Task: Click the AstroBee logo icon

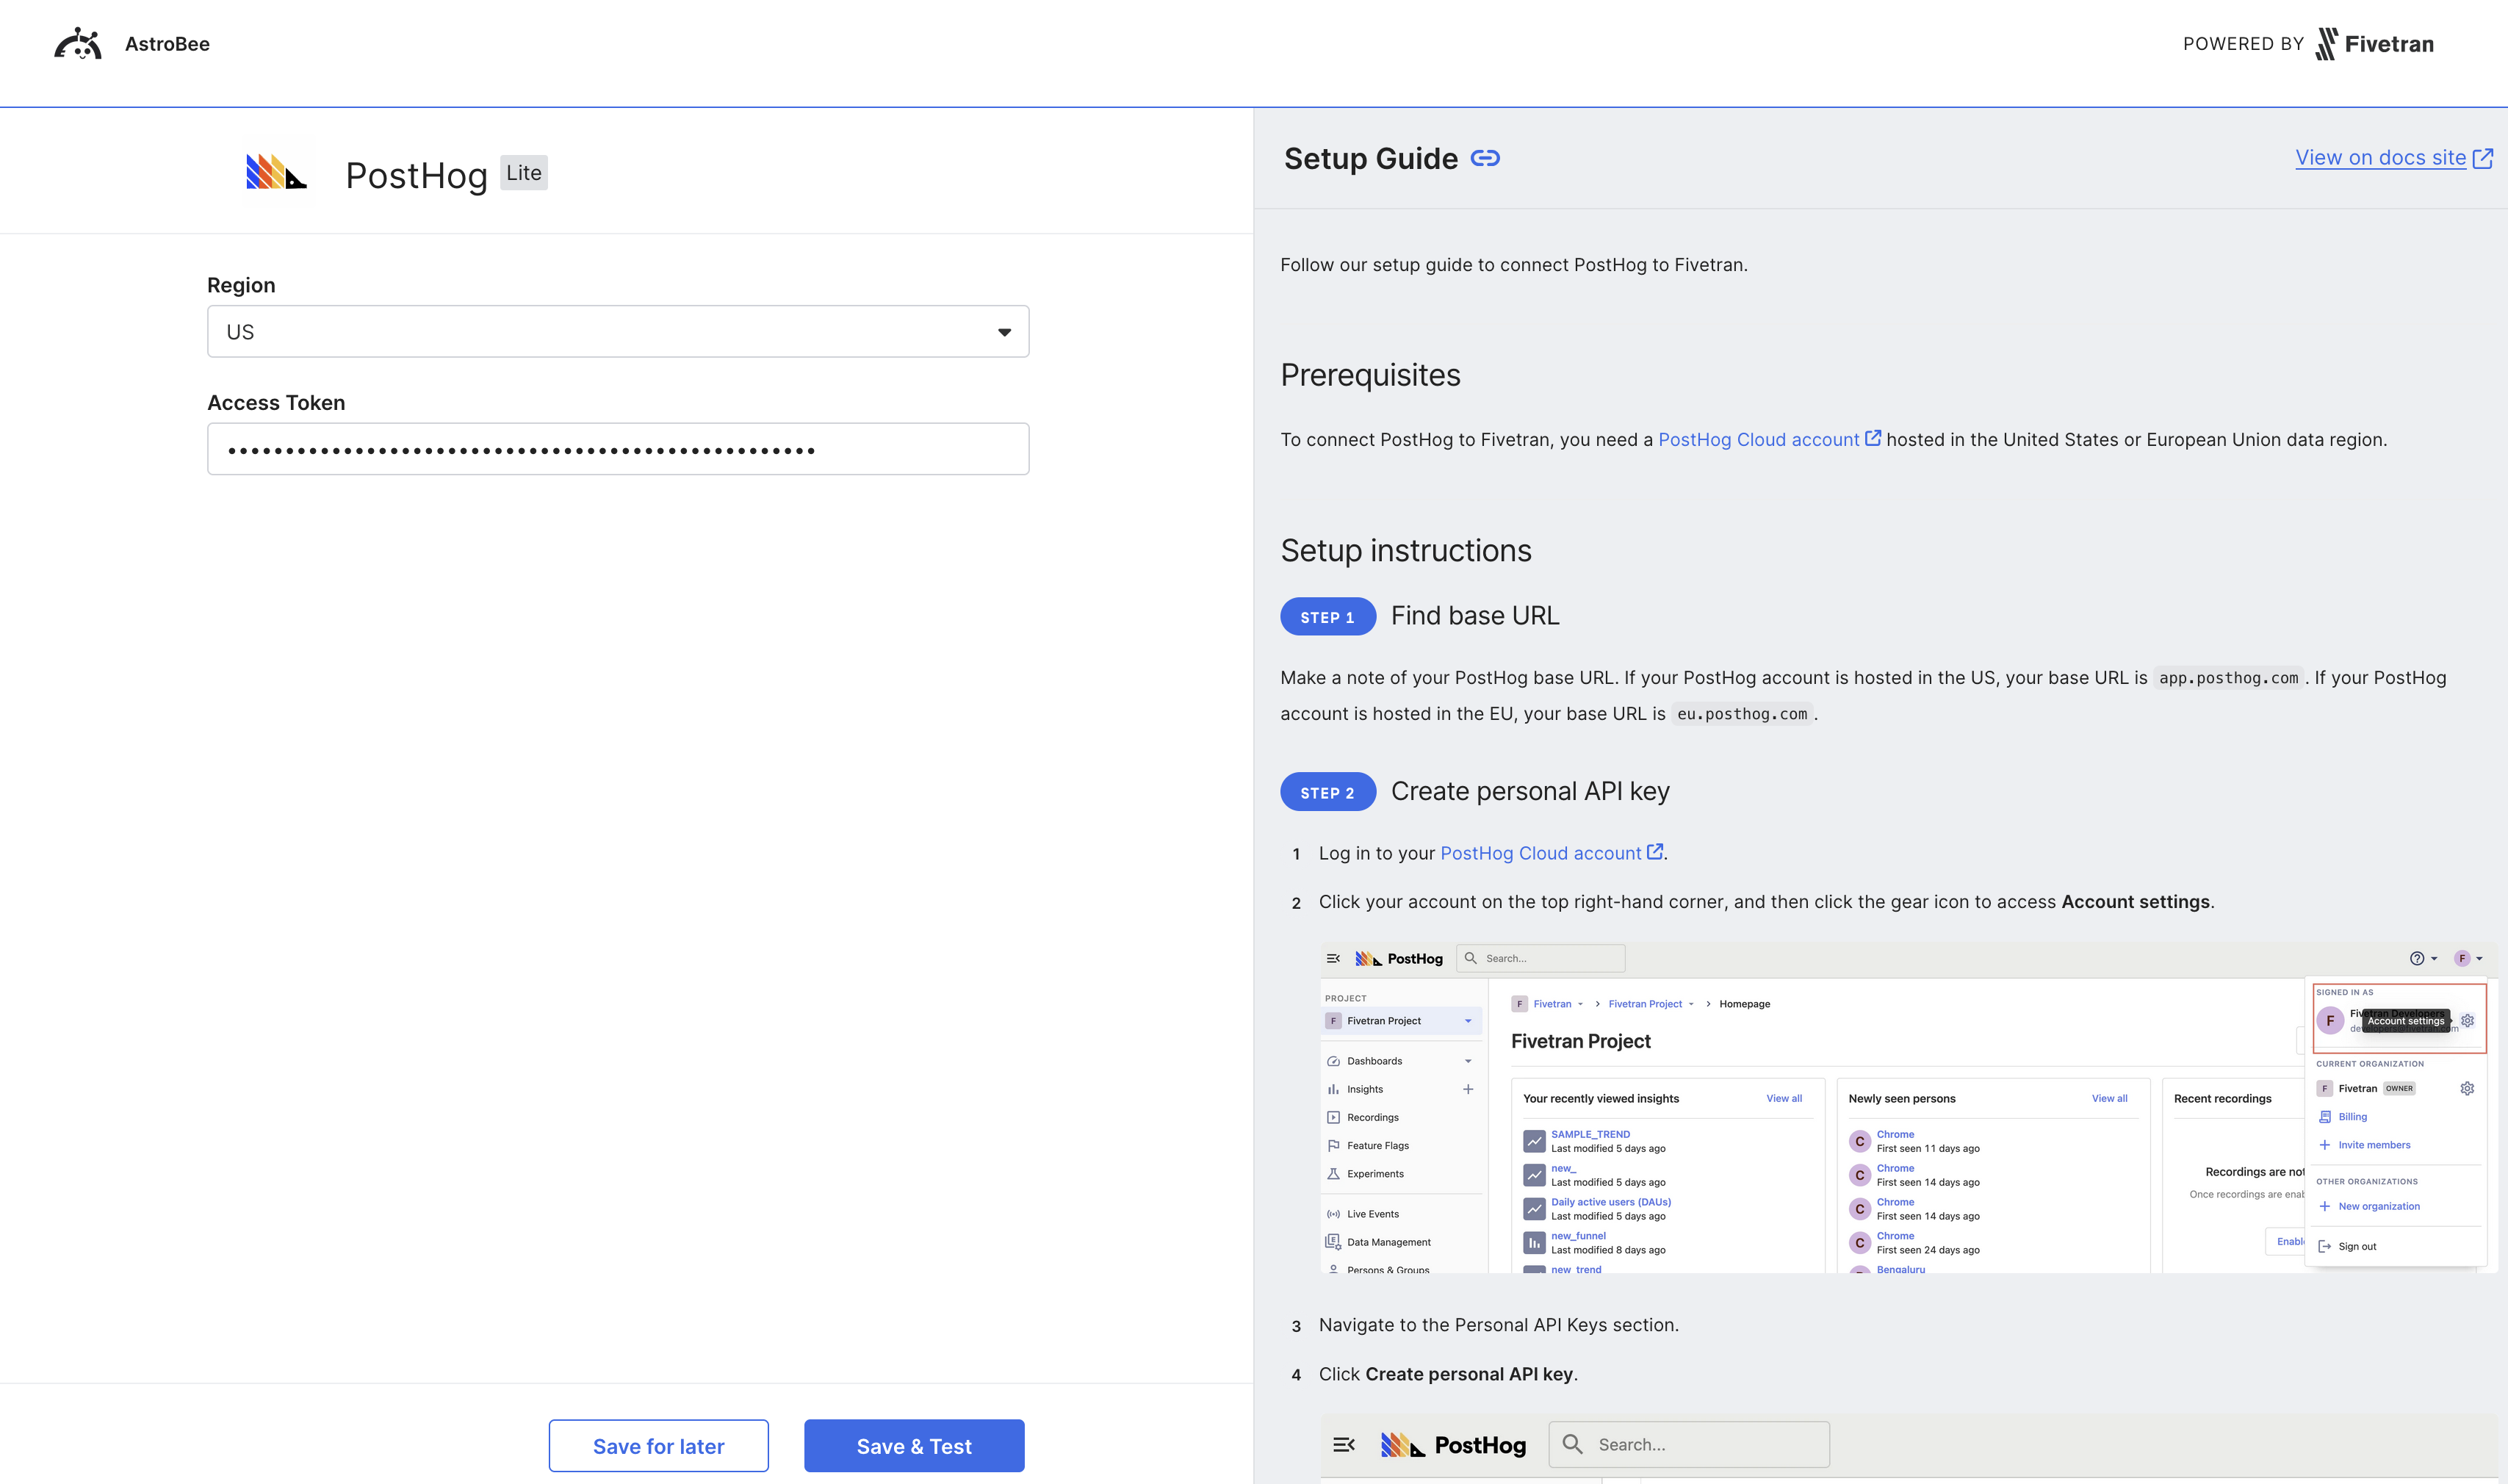Action: (x=78, y=44)
